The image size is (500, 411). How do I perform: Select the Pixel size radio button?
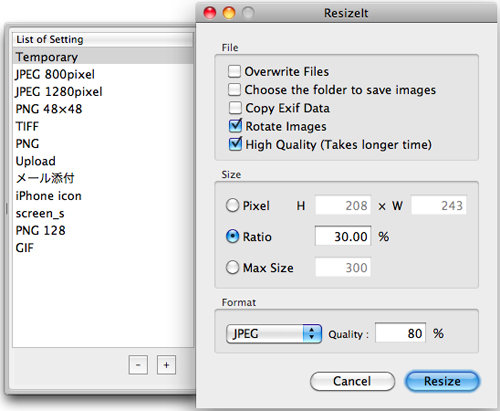pos(232,205)
